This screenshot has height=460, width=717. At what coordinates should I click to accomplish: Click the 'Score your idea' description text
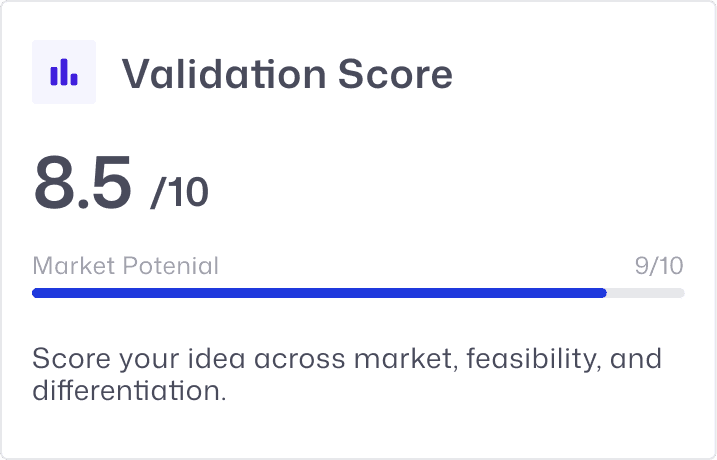(347, 373)
